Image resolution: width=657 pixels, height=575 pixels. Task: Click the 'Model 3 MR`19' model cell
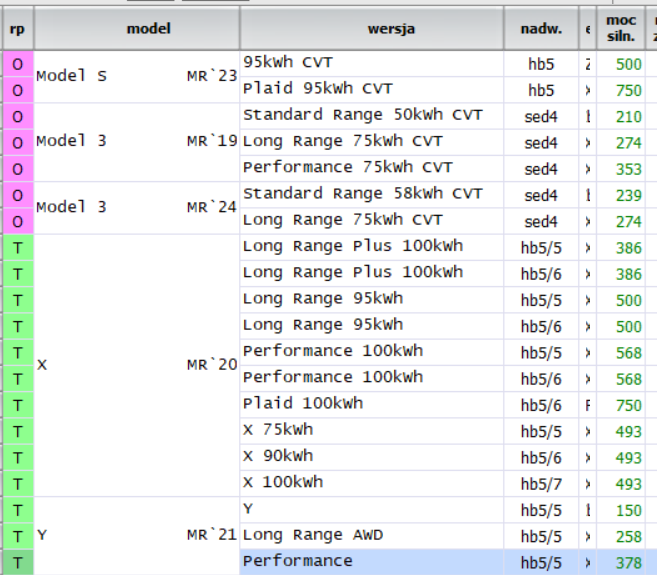(136, 141)
